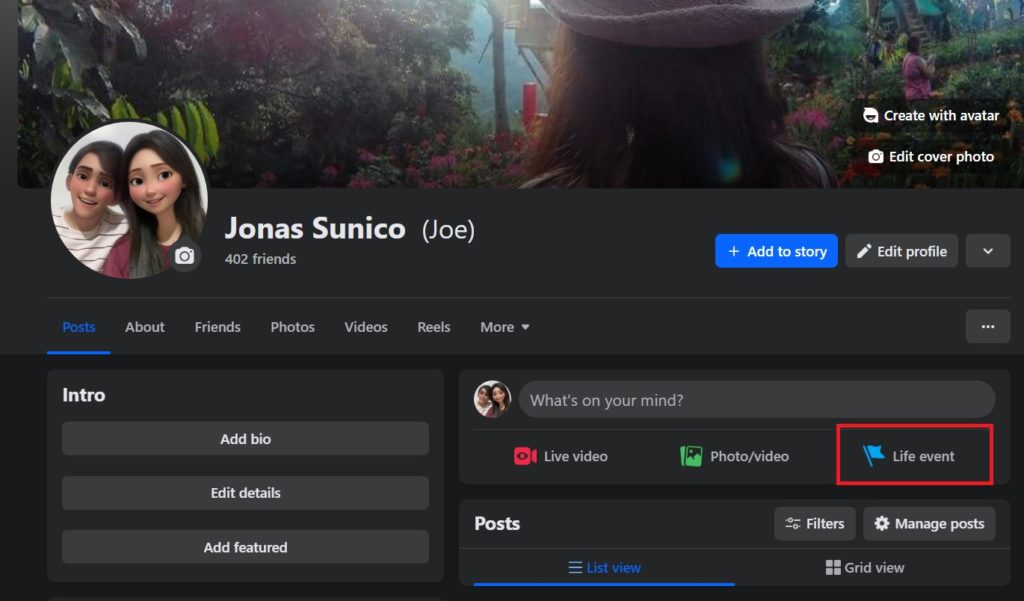Switch posts to Grid view
The width and height of the screenshot is (1024, 601).
click(864, 567)
